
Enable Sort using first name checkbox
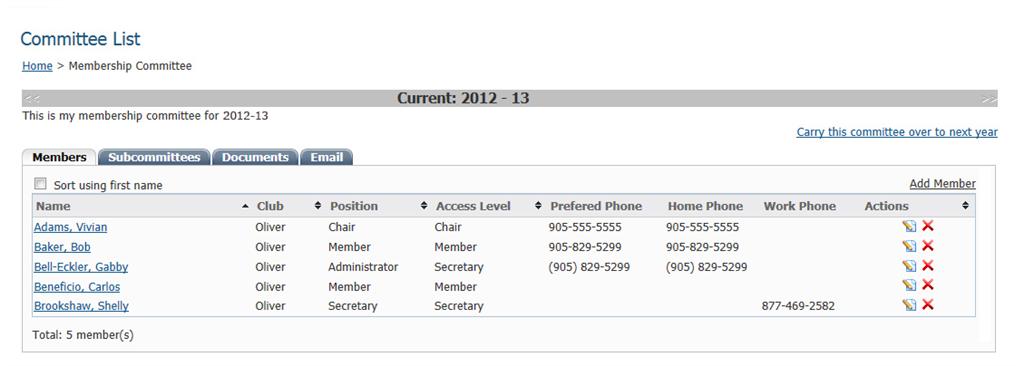tap(40, 184)
